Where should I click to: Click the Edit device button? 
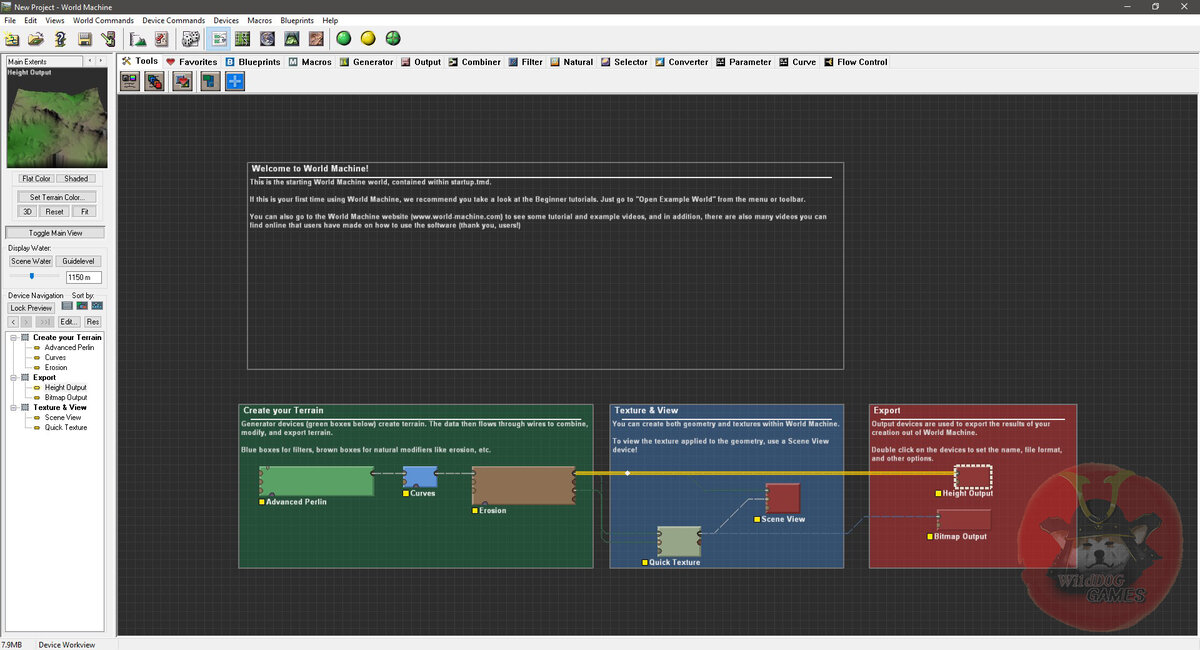[x=68, y=322]
